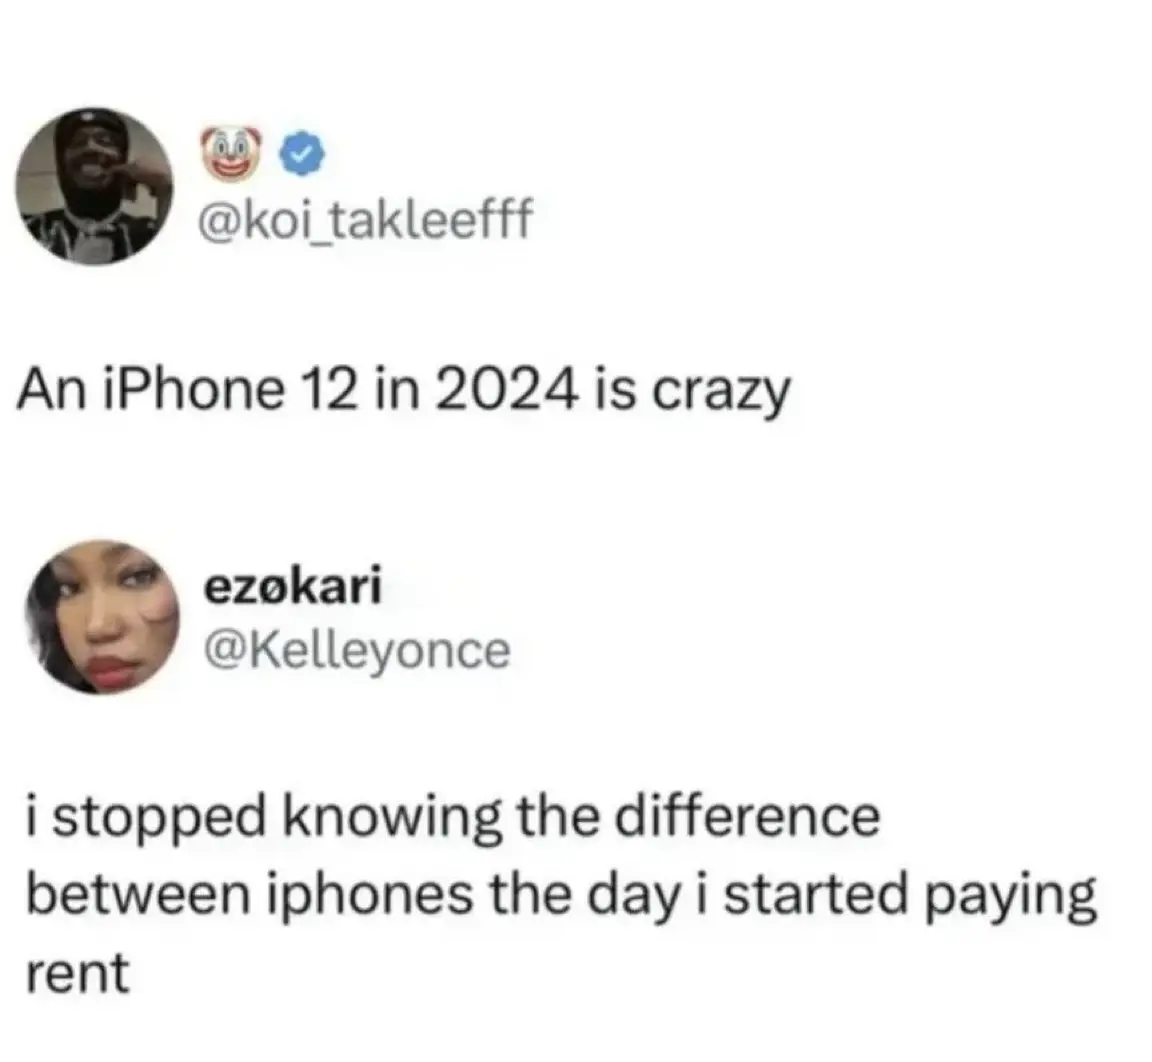
Task: Click the word "rent" in the reply
Action: (x=78, y=974)
